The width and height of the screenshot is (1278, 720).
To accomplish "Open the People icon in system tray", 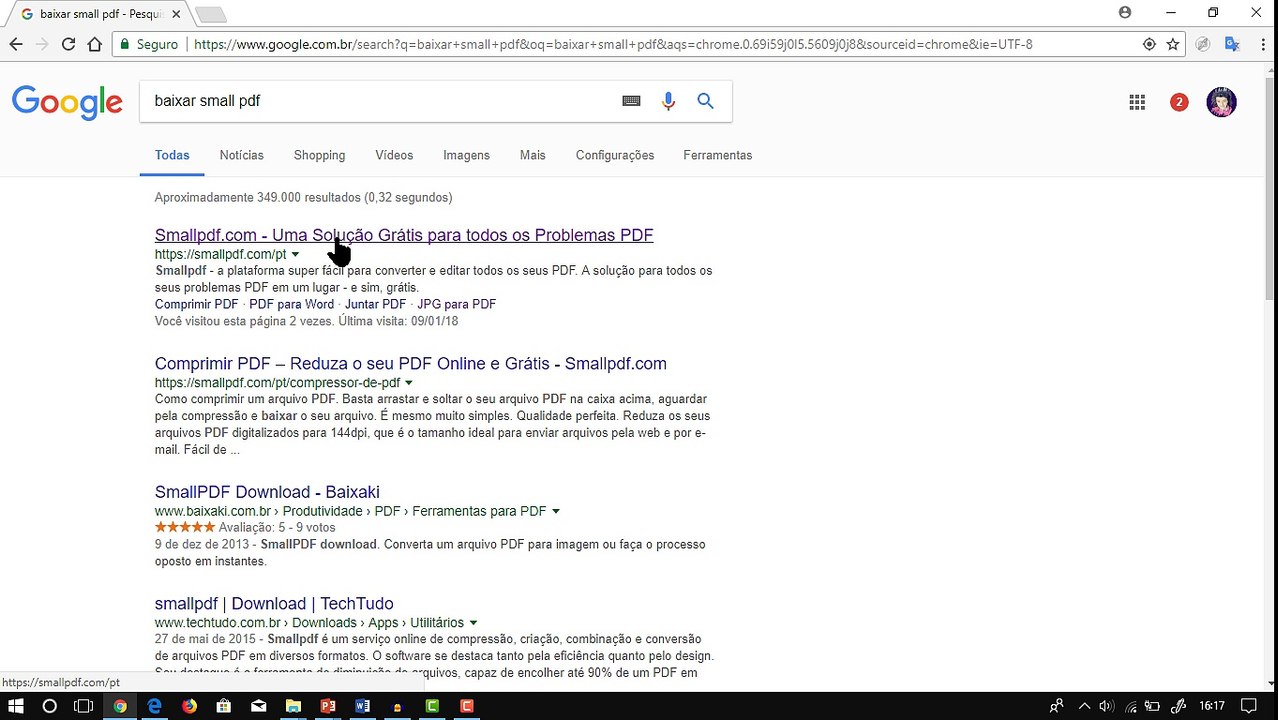I will pos(1056,706).
